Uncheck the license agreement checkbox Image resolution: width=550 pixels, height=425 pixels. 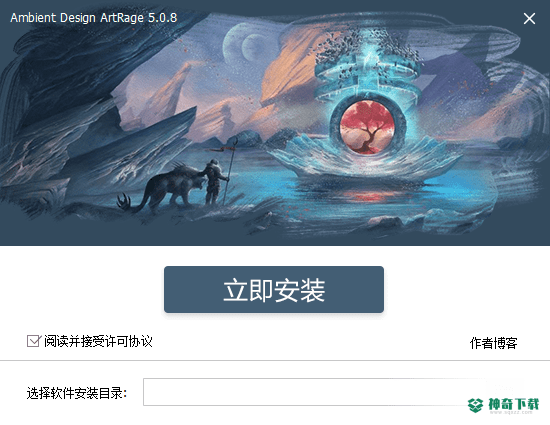click(x=33, y=341)
